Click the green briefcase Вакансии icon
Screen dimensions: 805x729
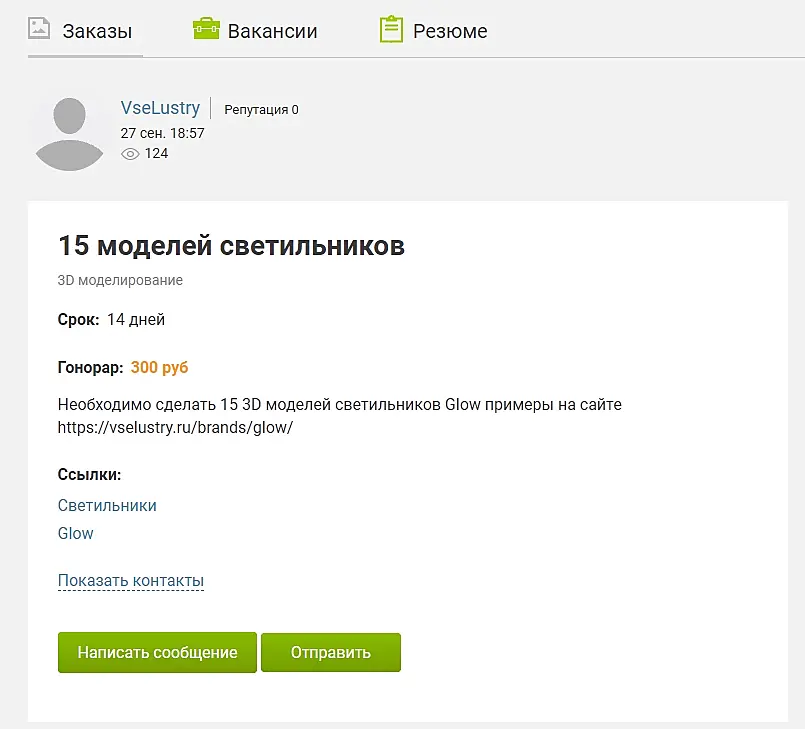[x=206, y=29]
